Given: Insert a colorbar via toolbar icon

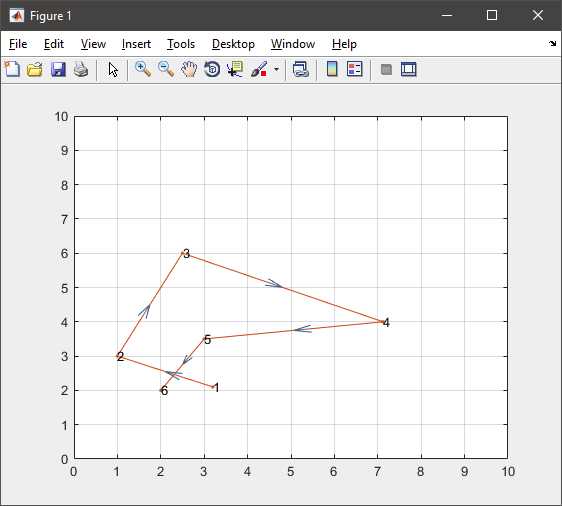Looking at the screenshot, I should (x=332, y=69).
